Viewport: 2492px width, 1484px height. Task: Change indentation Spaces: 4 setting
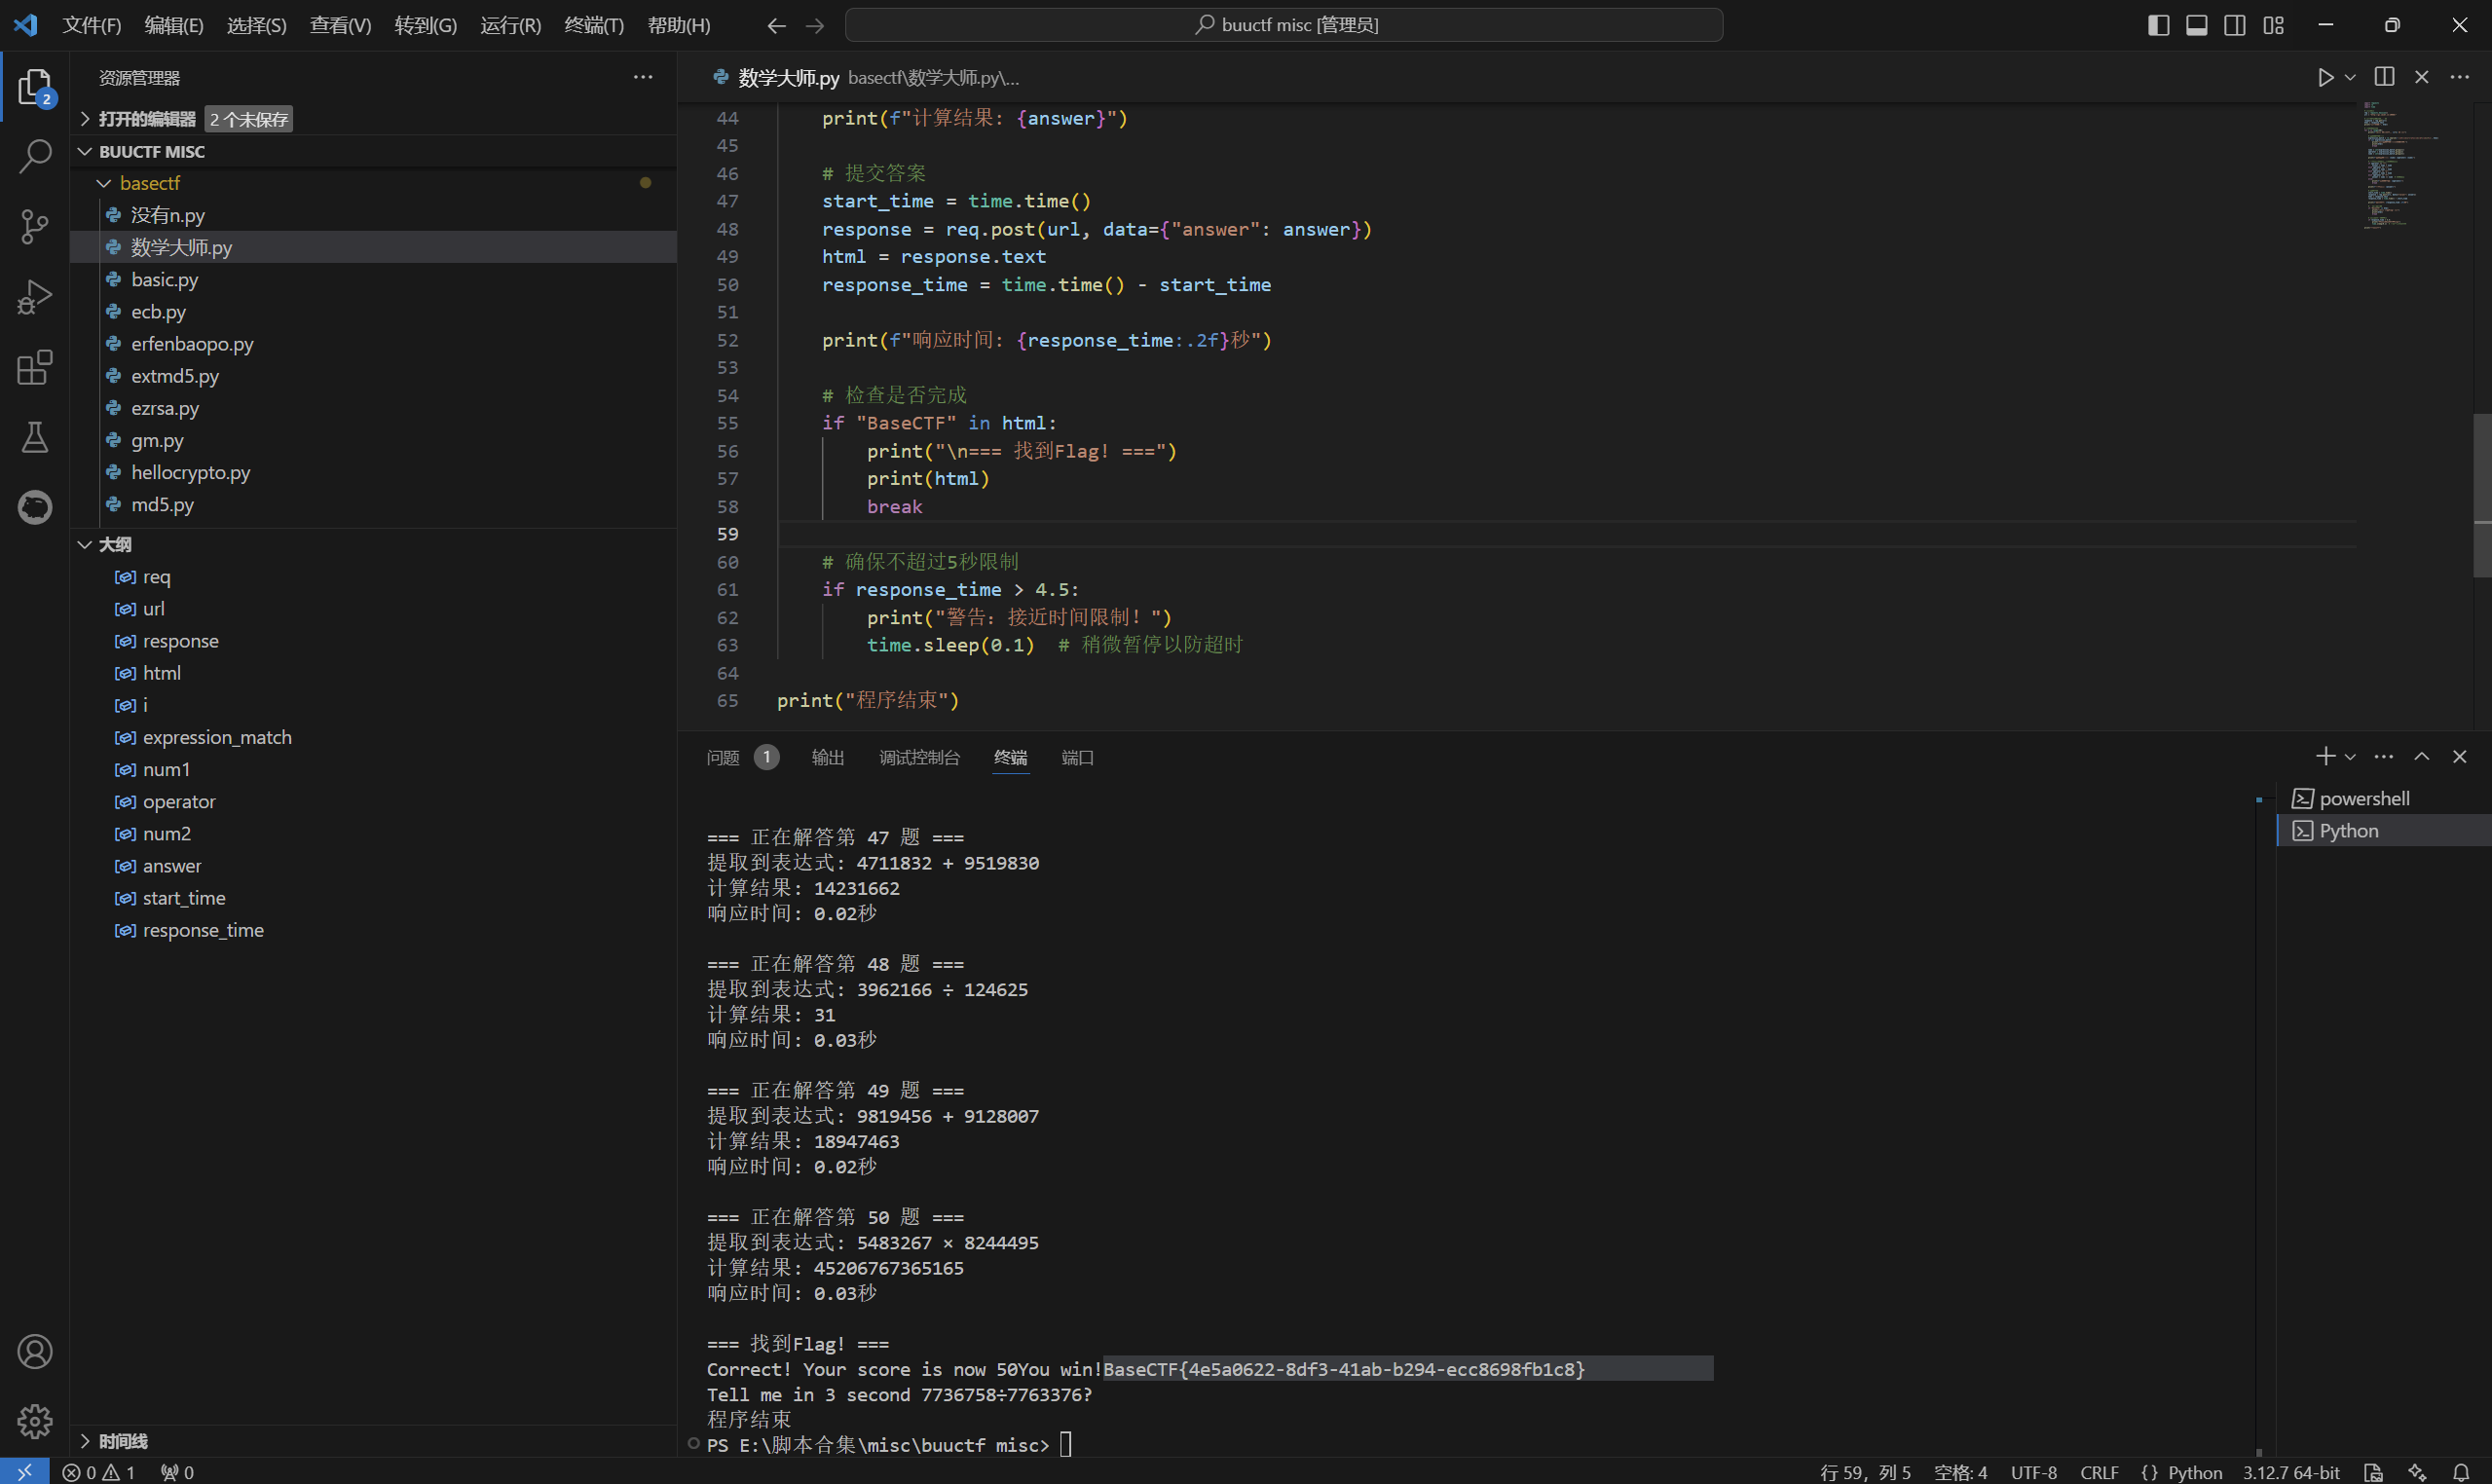tap(1960, 1472)
